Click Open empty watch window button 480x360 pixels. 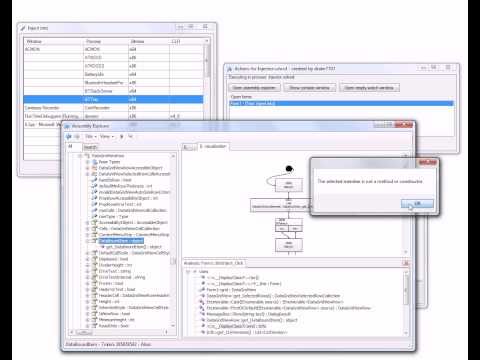369,88
